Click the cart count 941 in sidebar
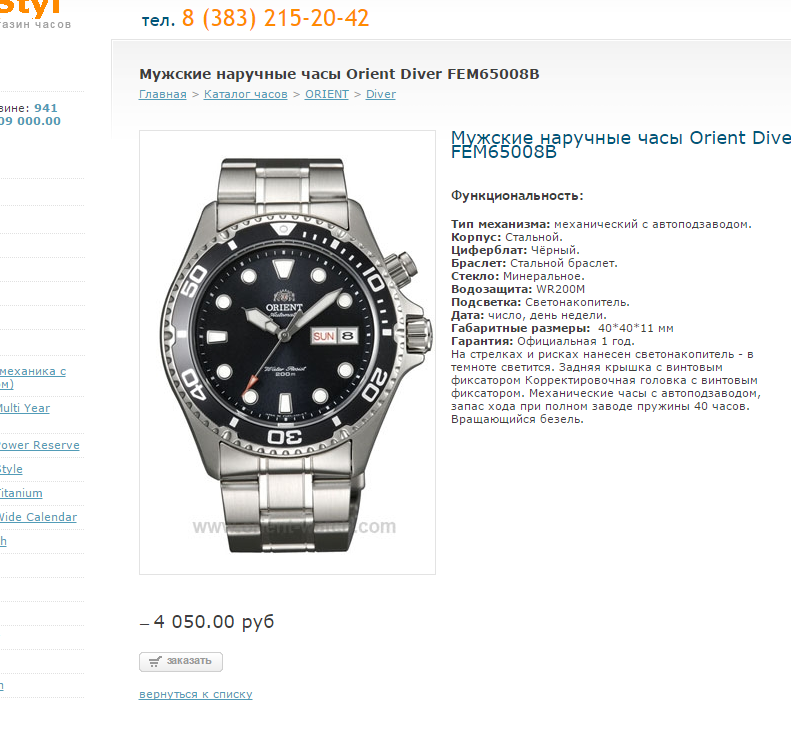Viewport: 791px width, 744px height. pyautogui.click(x=46, y=108)
